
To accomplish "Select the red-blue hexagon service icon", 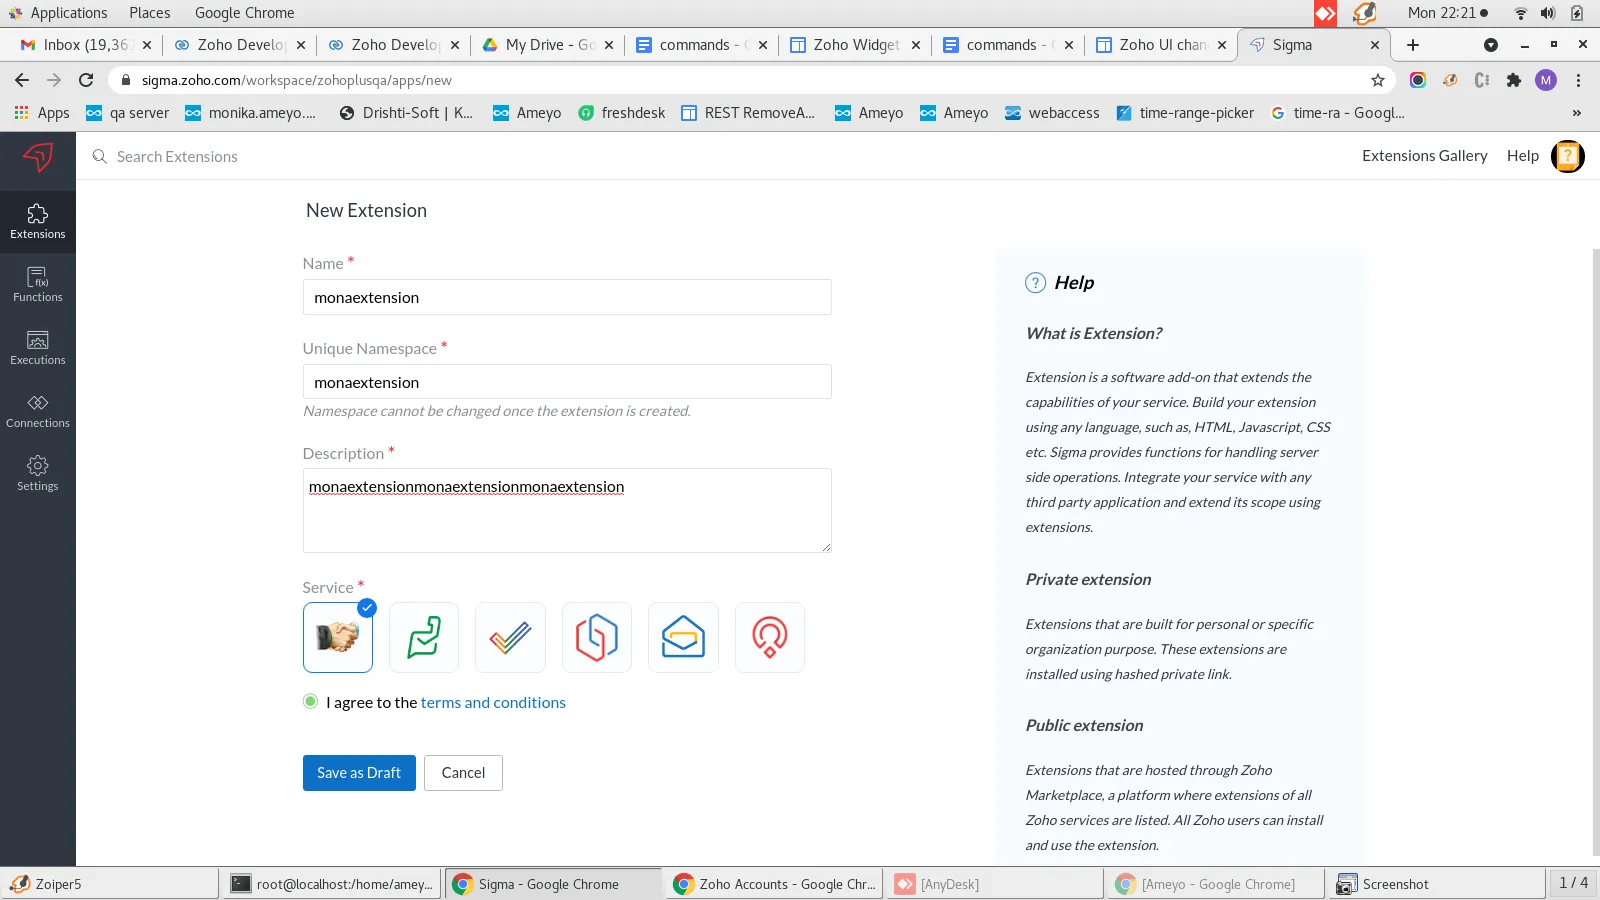I will pos(597,637).
